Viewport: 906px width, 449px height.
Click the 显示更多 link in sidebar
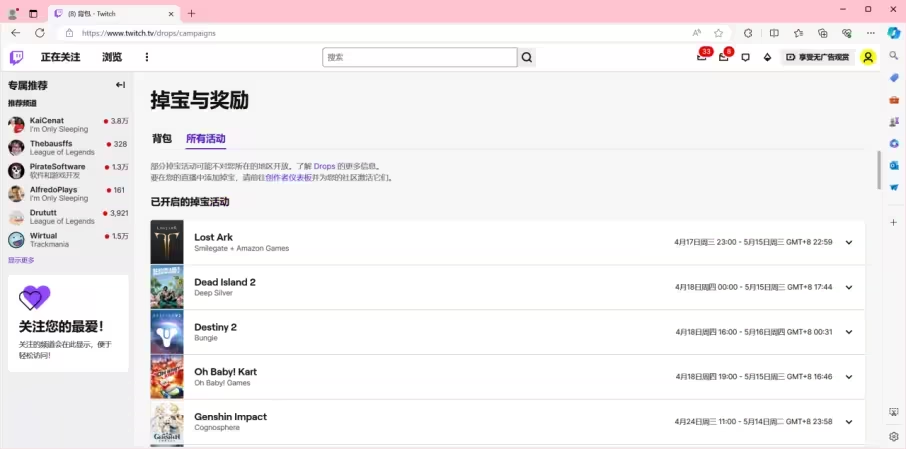pos(21,260)
